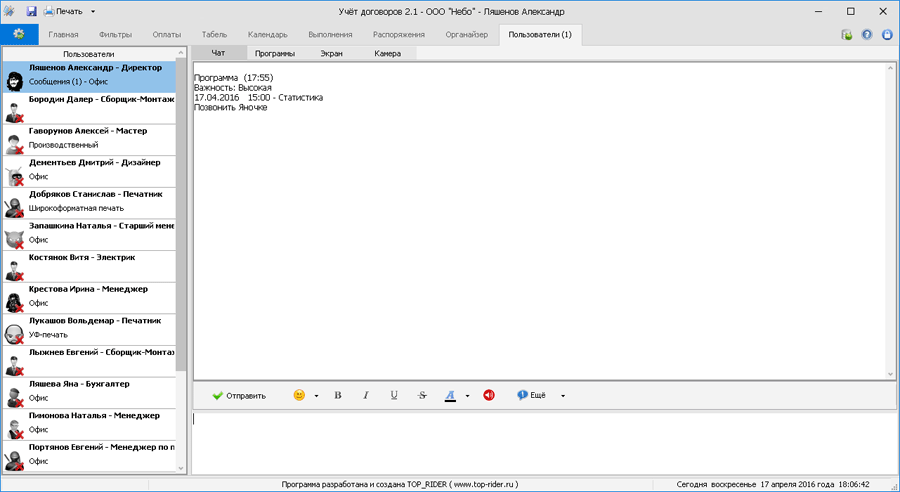Click avatar of Ляшева Яна
The image size is (900, 492).
point(14,397)
